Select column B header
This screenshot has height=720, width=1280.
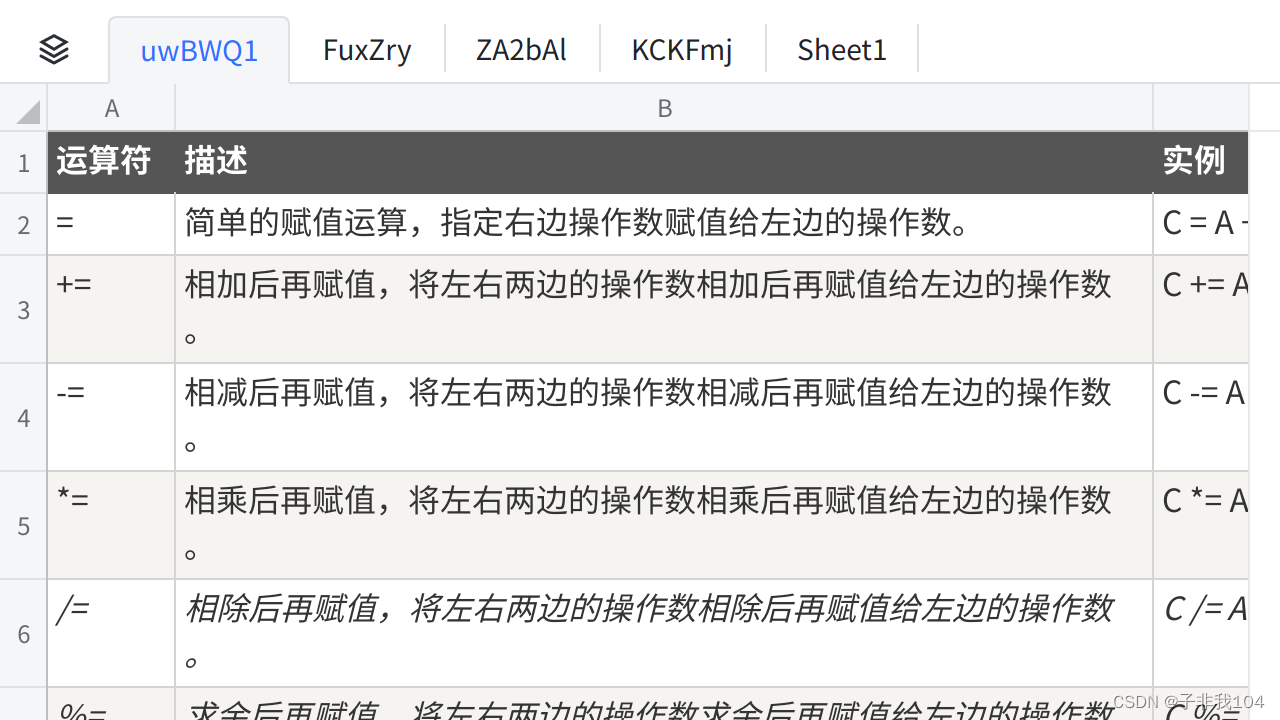point(664,108)
